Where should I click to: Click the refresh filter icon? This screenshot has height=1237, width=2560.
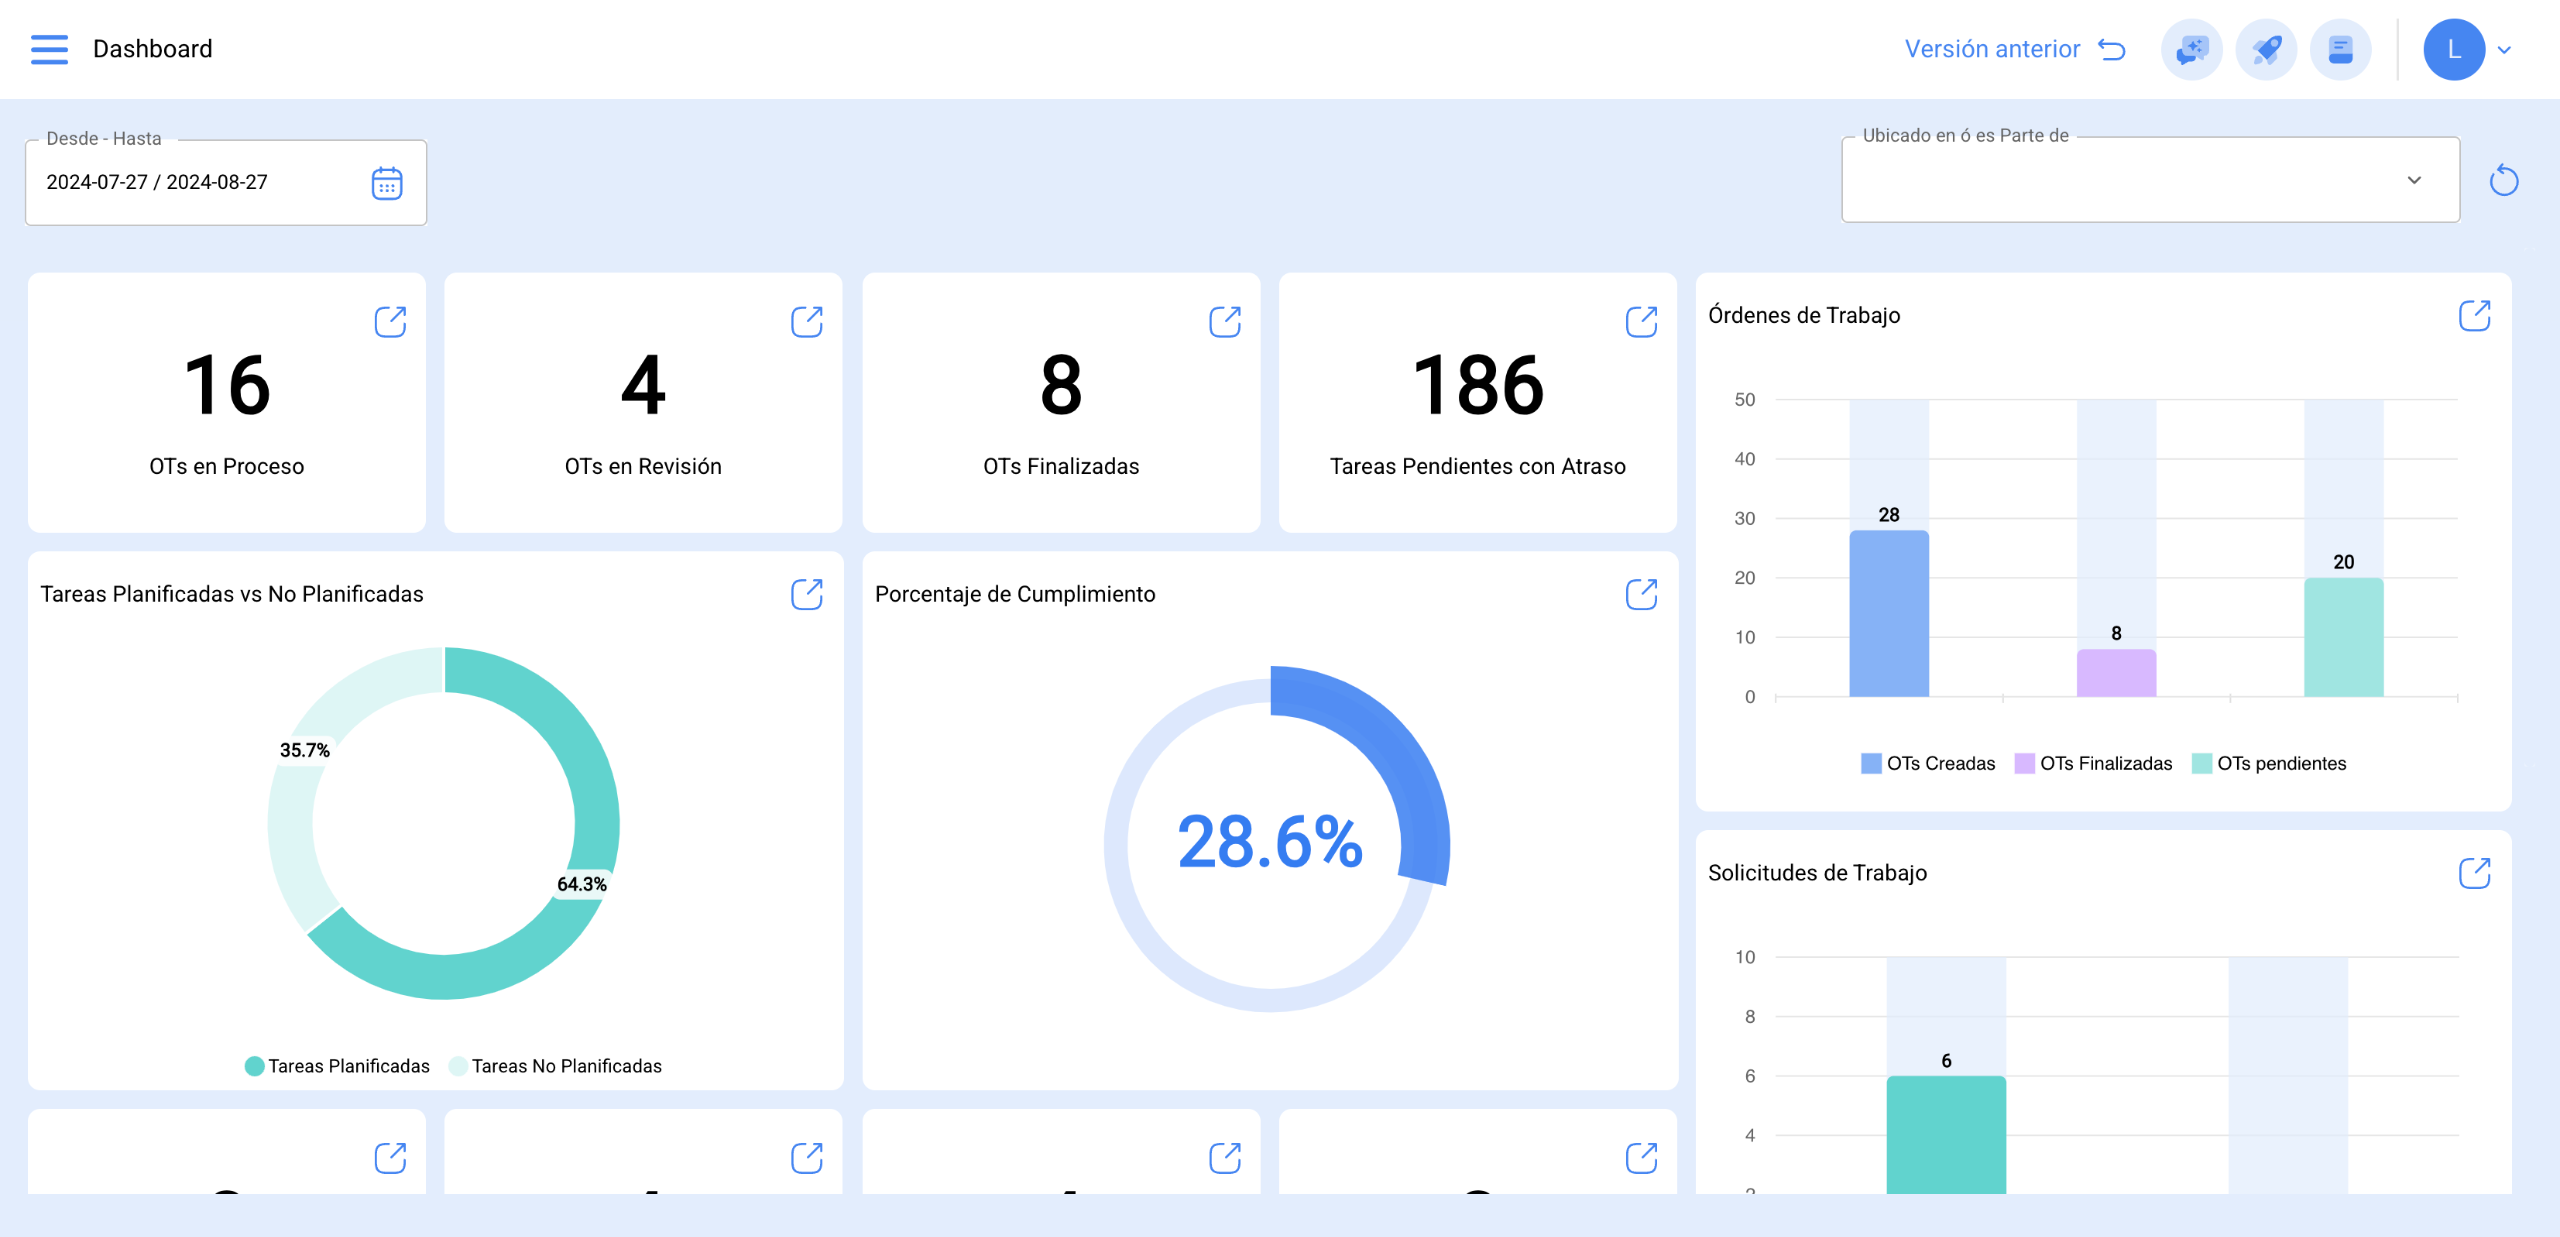[x=2503, y=181]
